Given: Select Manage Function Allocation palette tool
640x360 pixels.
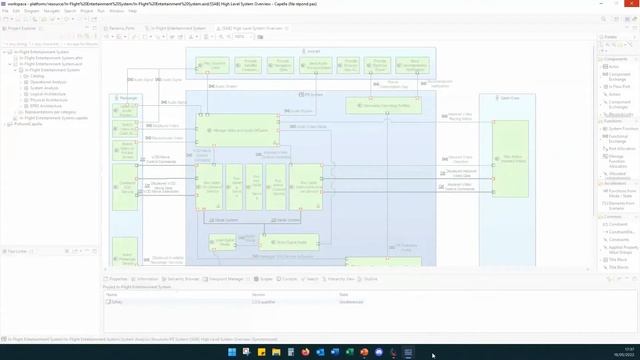Looking at the screenshot, I should pos(614,161).
